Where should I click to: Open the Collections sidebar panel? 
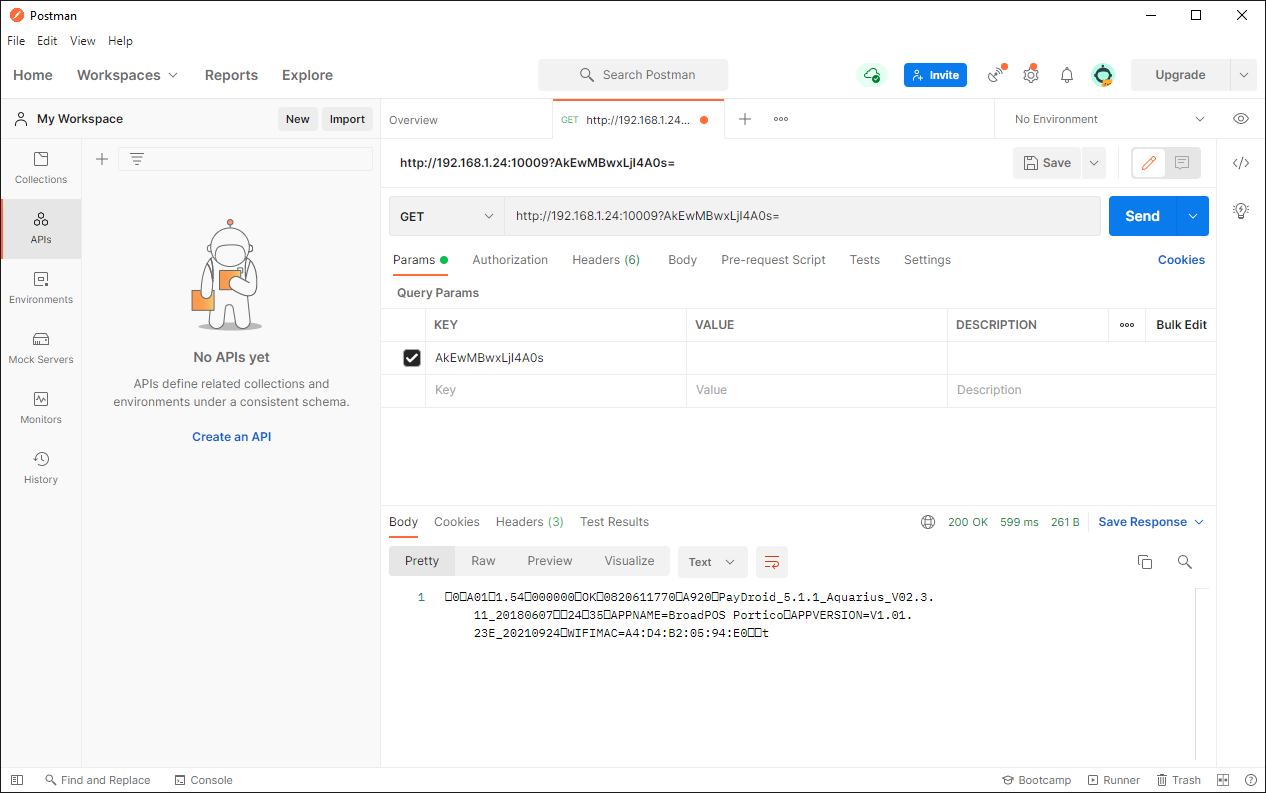(x=41, y=167)
